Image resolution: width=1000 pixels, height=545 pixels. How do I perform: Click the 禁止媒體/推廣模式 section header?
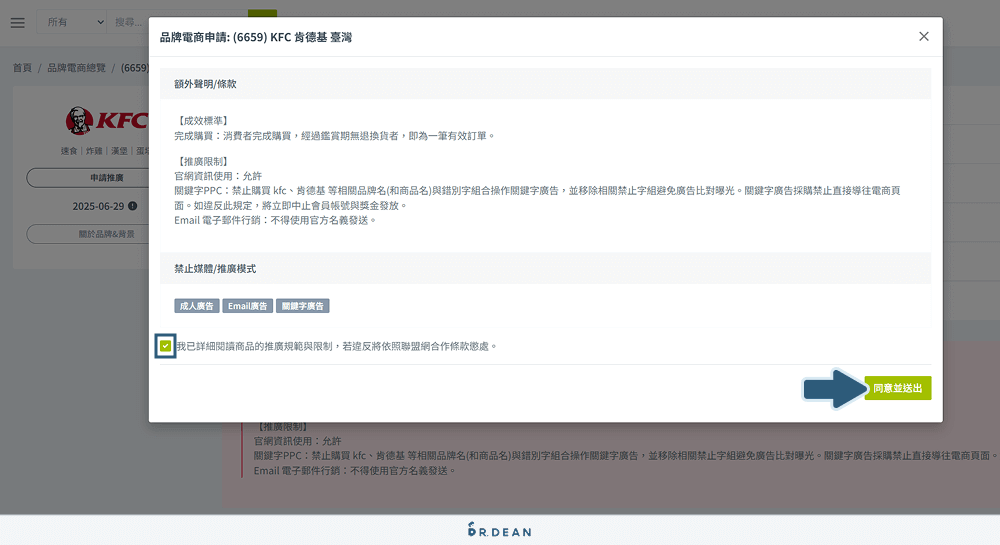[x=545, y=268]
